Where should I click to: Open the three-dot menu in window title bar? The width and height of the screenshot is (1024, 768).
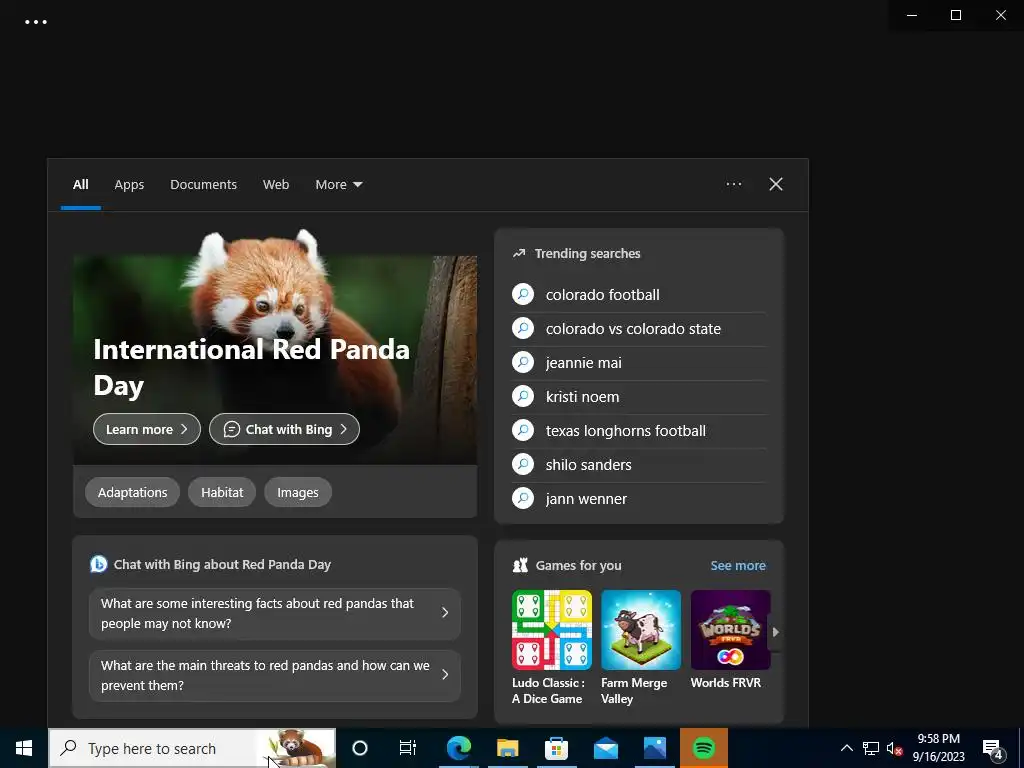point(35,22)
